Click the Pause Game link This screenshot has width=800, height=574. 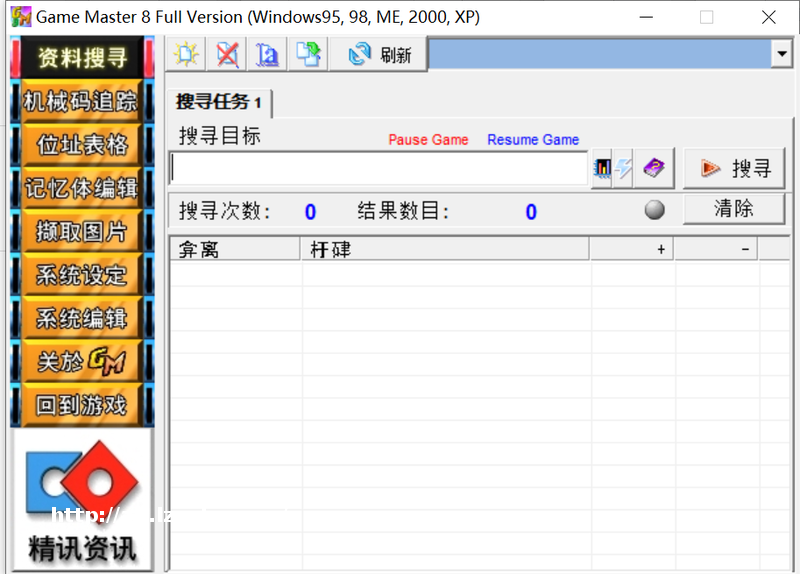428,140
